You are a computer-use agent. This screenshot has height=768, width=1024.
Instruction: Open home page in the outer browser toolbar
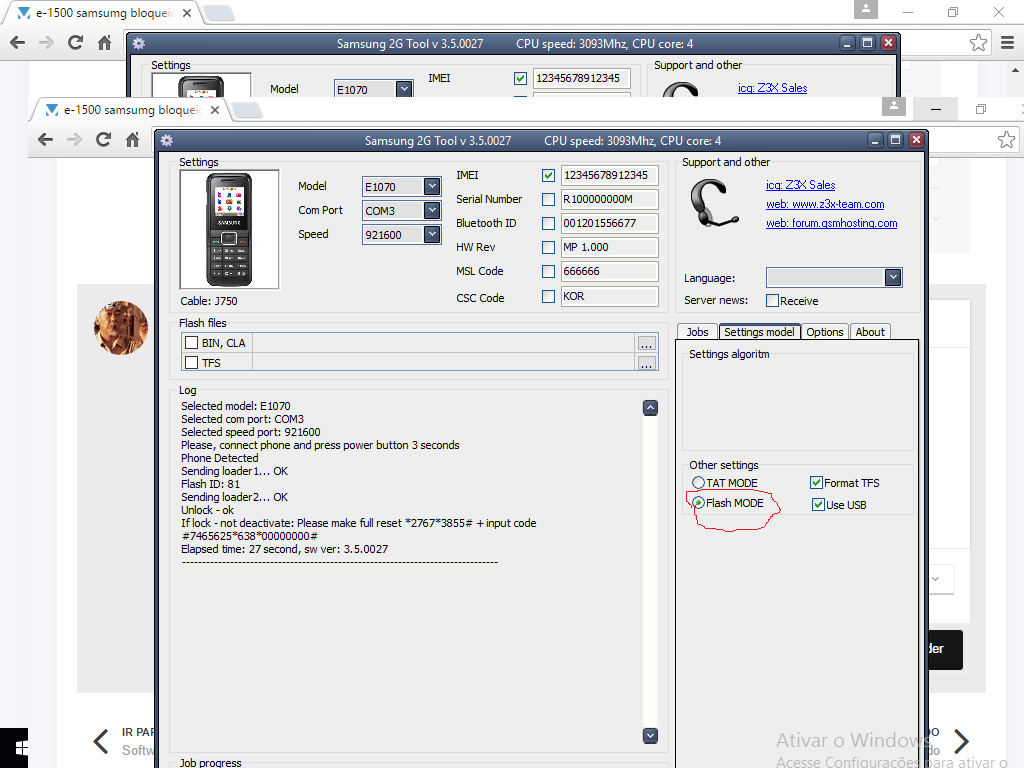tap(104, 43)
